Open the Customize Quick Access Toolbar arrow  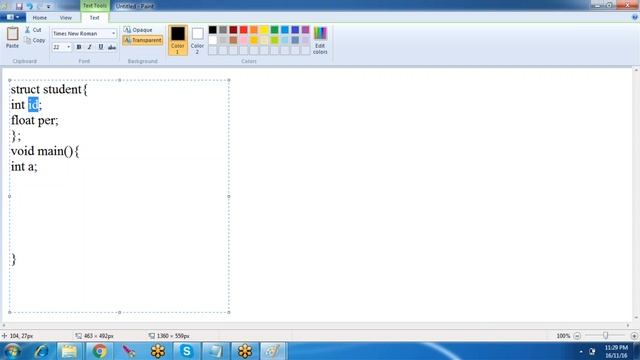coord(49,7)
